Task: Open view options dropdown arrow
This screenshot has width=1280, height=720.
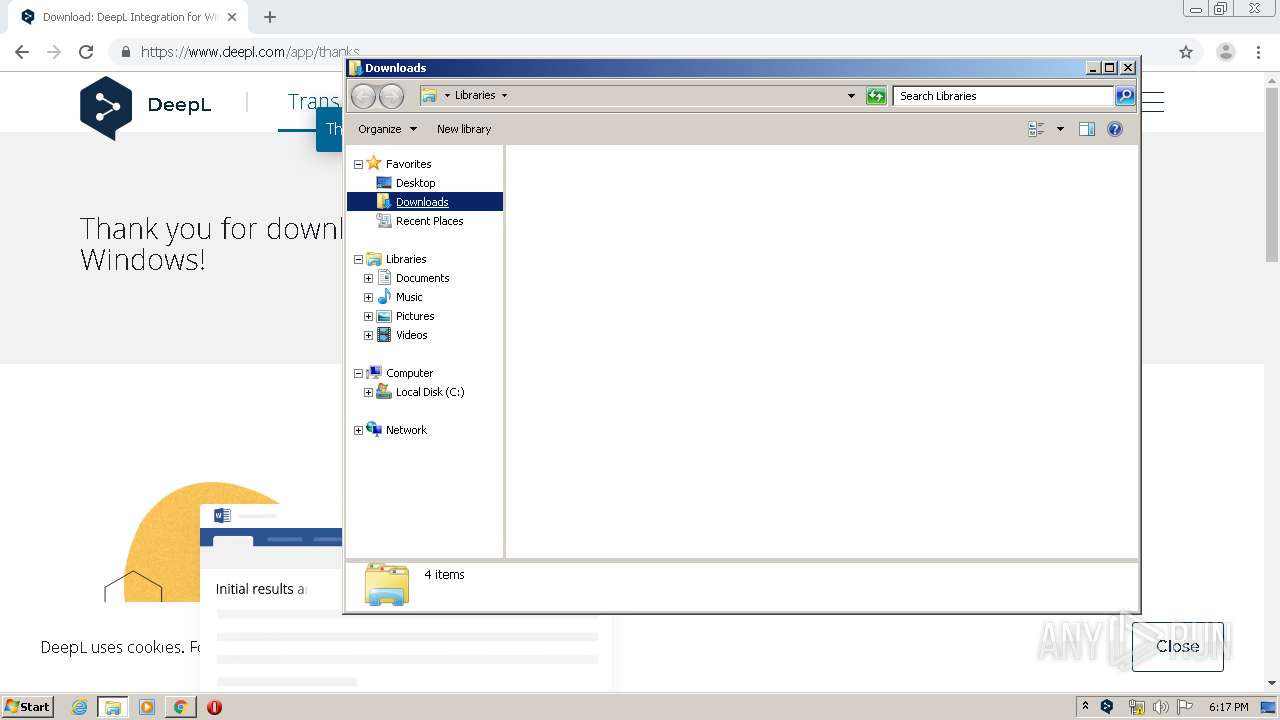Action: coord(1060,129)
